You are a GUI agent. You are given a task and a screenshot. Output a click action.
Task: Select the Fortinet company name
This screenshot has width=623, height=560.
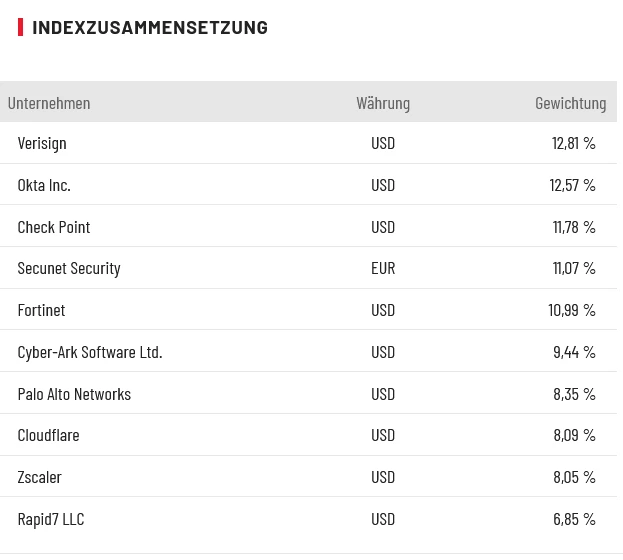click(41, 310)
